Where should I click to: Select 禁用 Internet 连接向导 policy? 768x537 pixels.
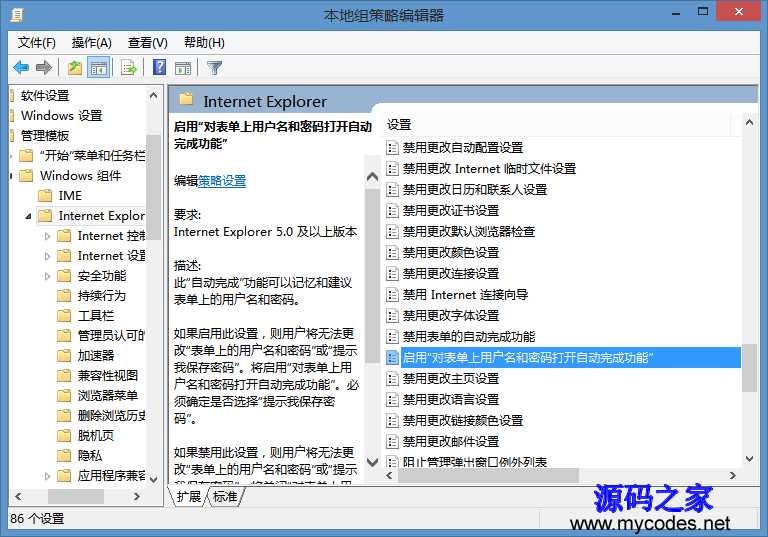465,294
